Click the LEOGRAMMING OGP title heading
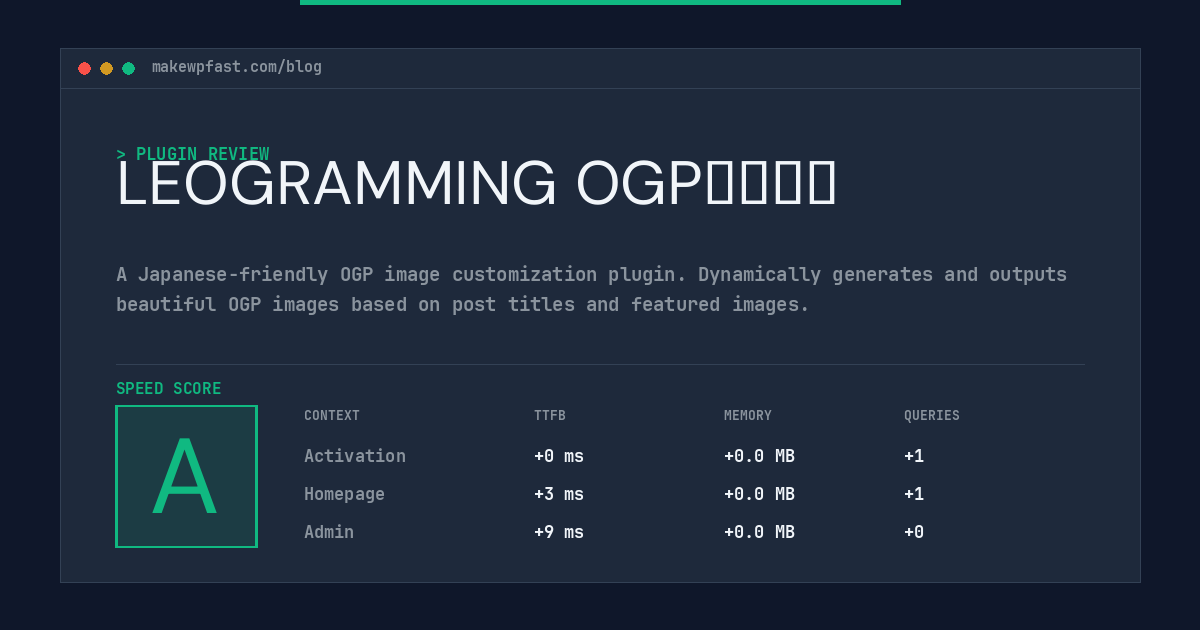This screenshot has height=630, width=1200. 476,184
